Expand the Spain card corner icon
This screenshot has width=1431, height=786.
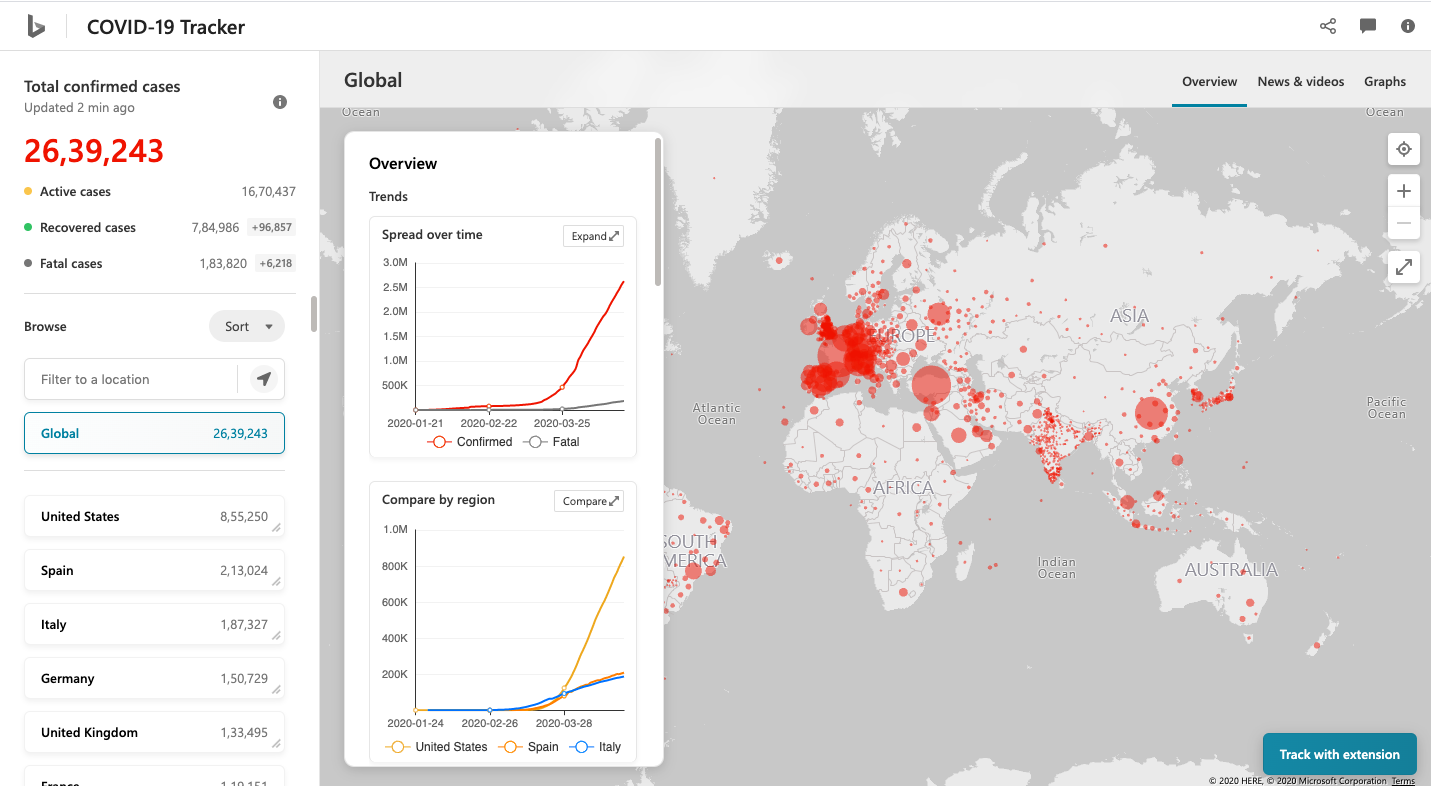coord(276,582)
